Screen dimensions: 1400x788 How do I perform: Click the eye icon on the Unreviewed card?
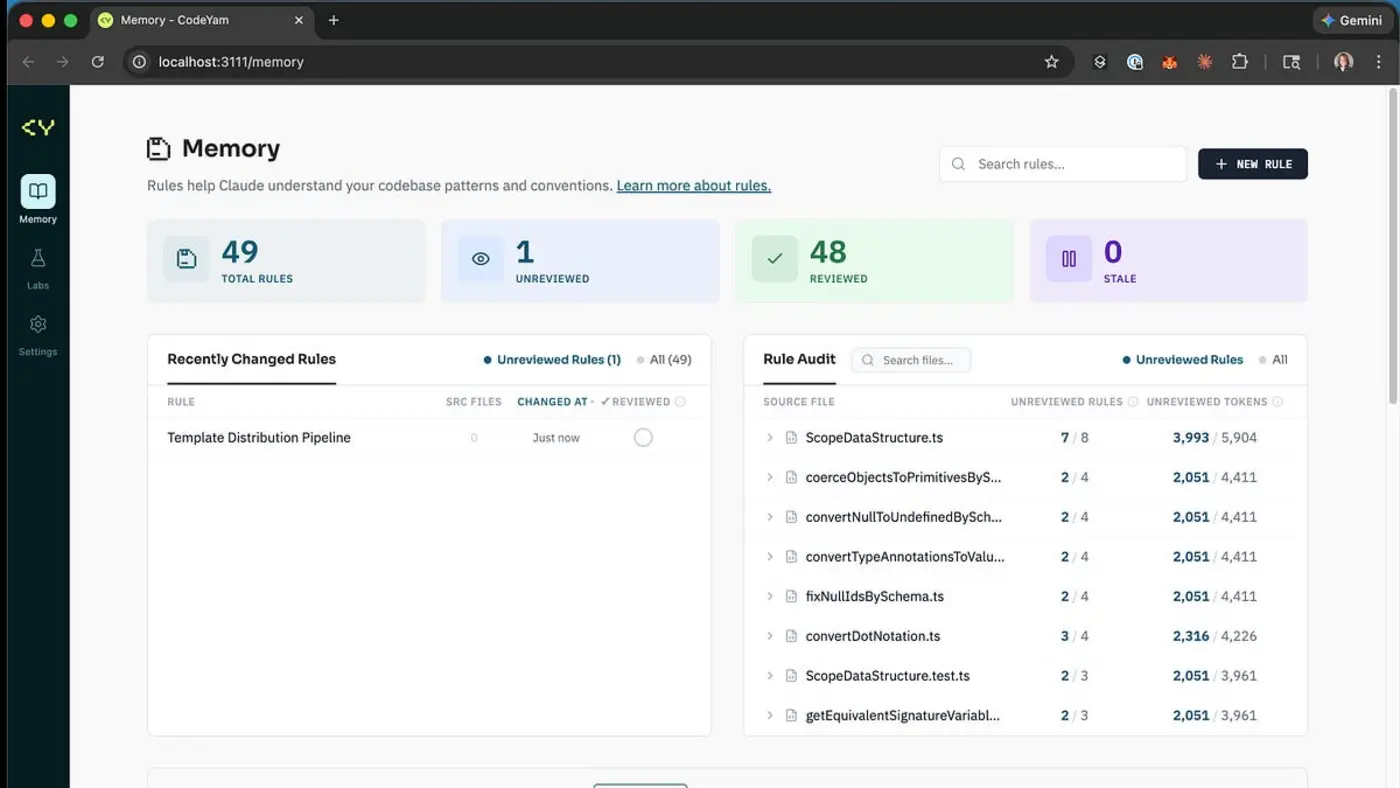coord(480,258)
